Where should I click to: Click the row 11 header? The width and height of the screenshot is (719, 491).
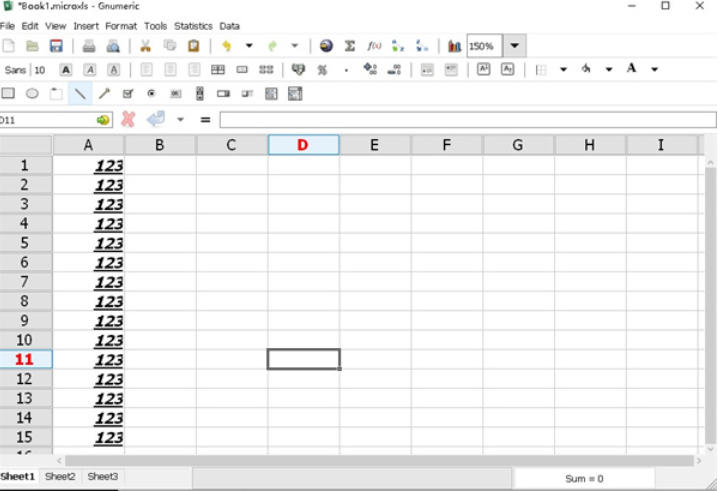click(x=25, y=360)
